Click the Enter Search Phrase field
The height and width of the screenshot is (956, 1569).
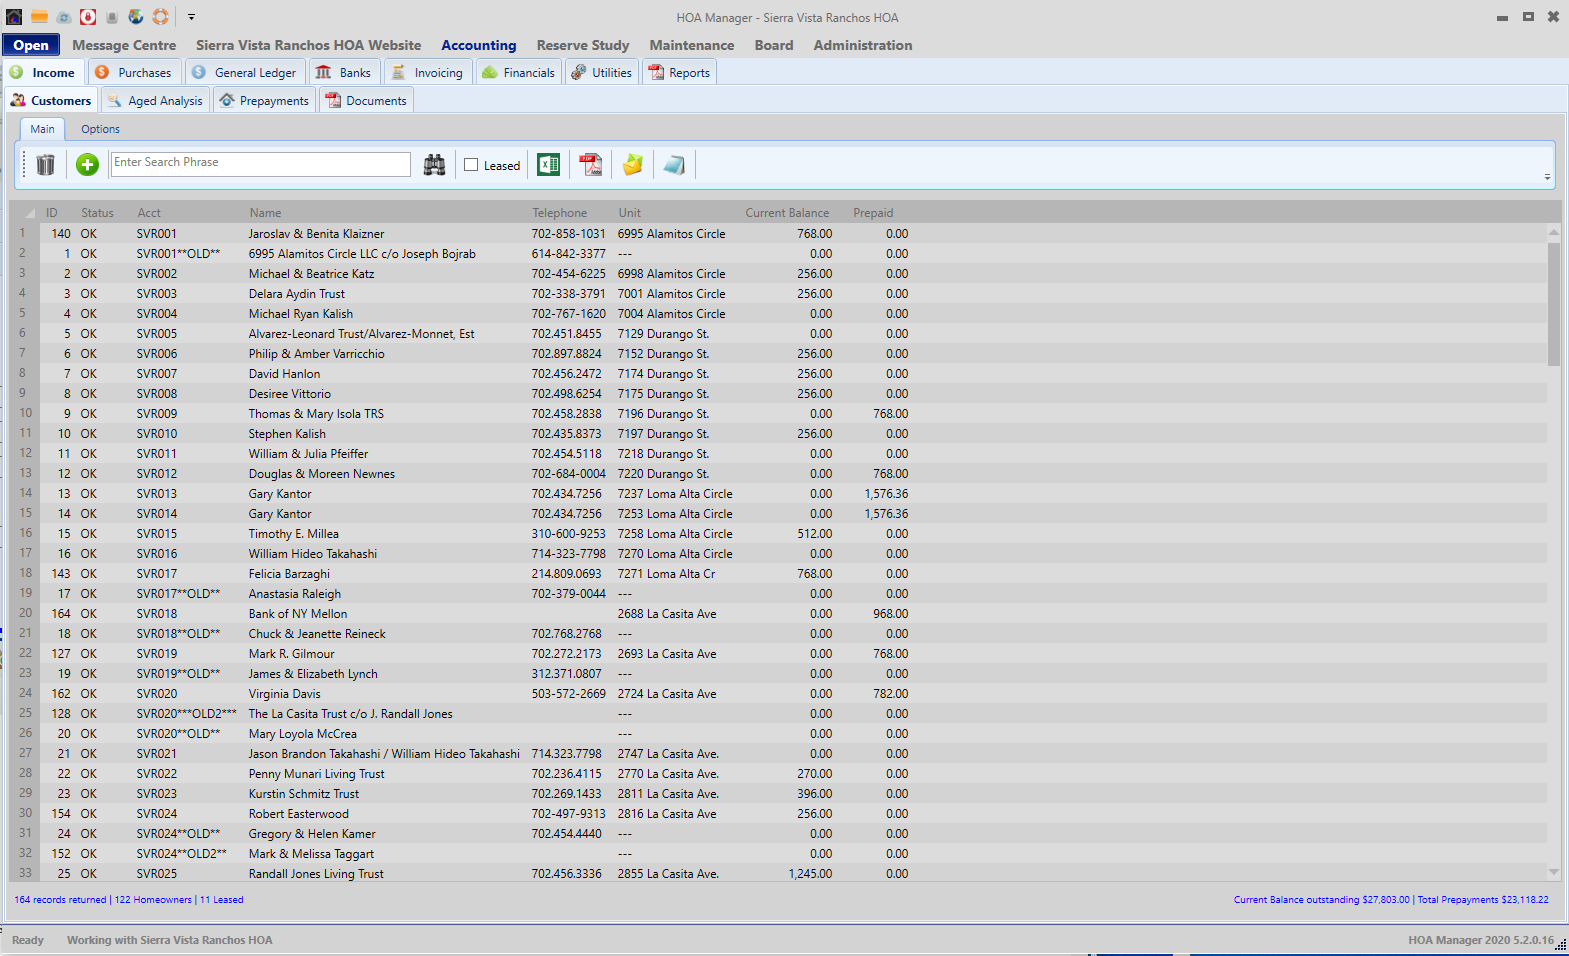(x=260, y=163)
